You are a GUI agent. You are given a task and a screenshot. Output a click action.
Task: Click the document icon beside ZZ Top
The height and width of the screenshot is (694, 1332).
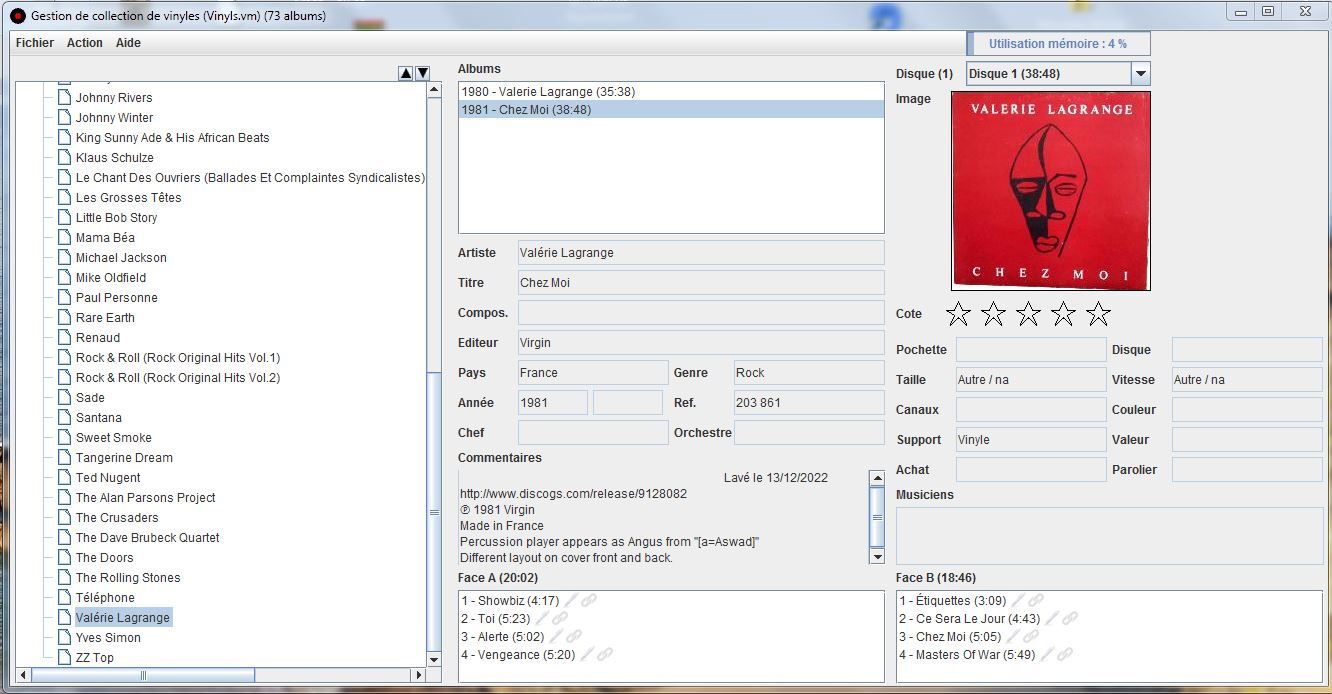(65, 657)
